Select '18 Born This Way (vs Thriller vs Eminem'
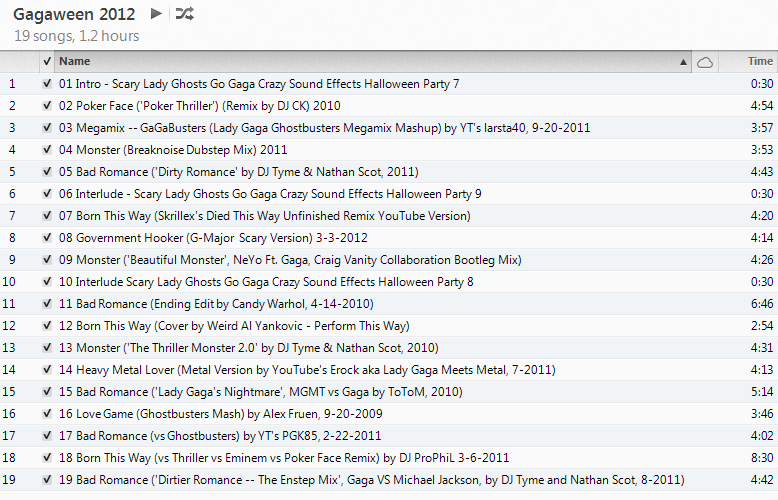Screen dimensions: 778x500 [x=284, y=458]
